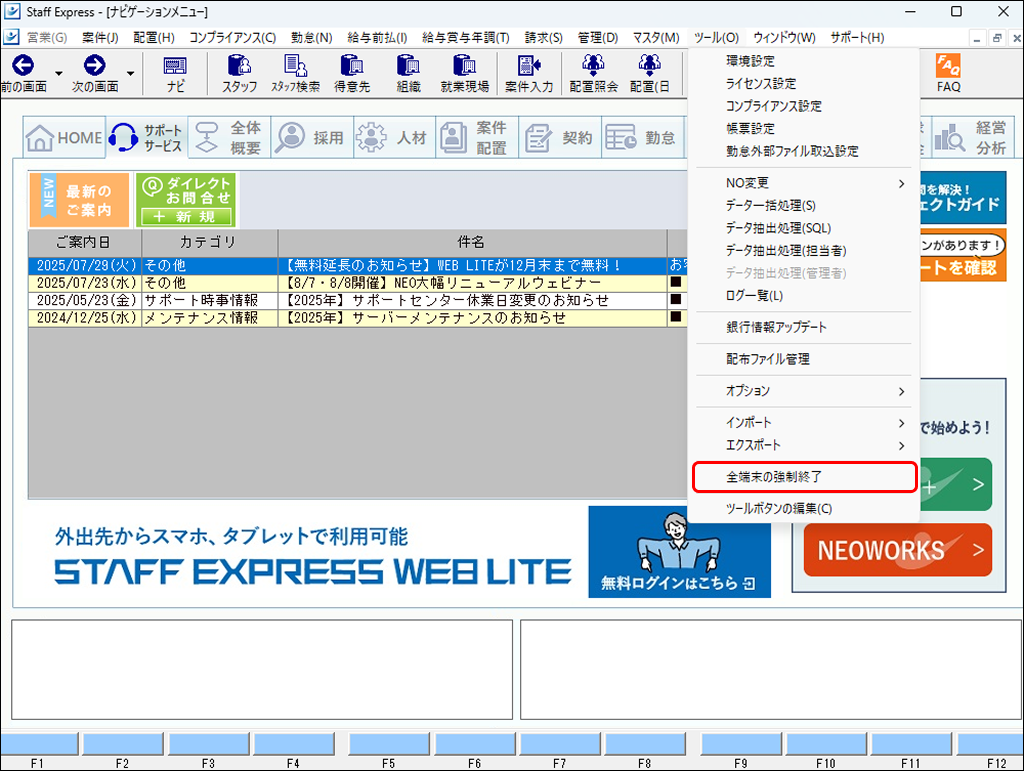Screen dimensions: 1024x771
Task: Open the 給与前払(I) menu
Action: pos(377,38)
